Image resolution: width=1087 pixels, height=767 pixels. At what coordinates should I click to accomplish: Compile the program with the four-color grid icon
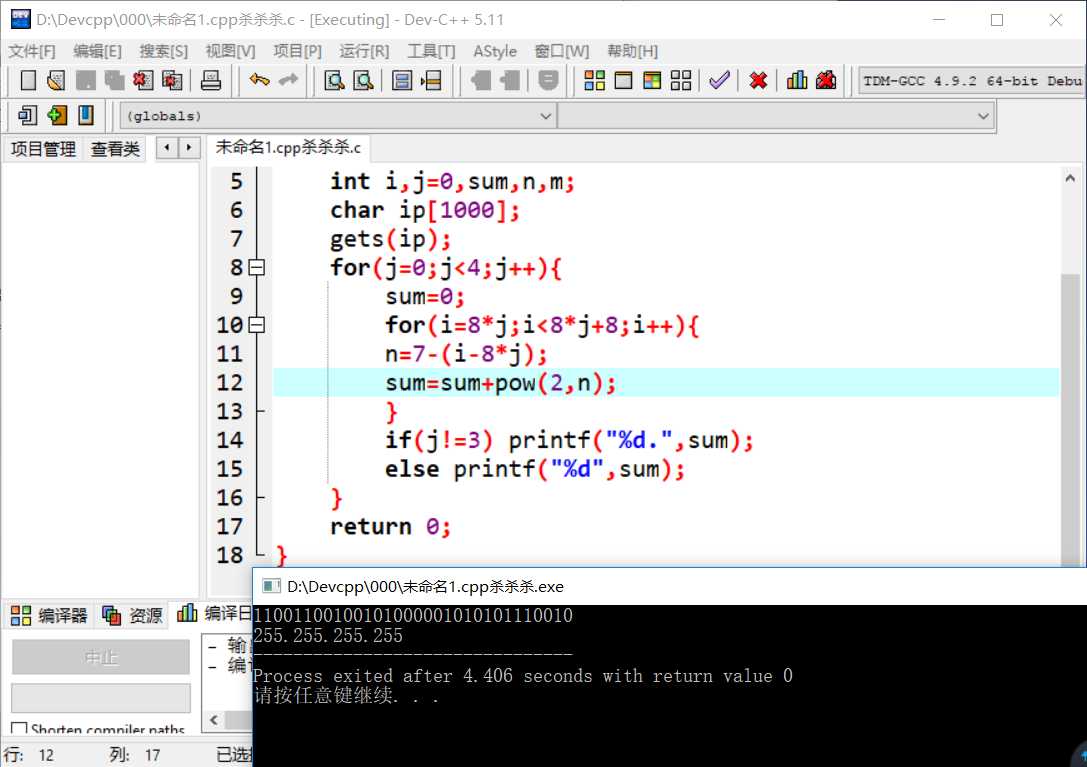[x=595, y=80]
